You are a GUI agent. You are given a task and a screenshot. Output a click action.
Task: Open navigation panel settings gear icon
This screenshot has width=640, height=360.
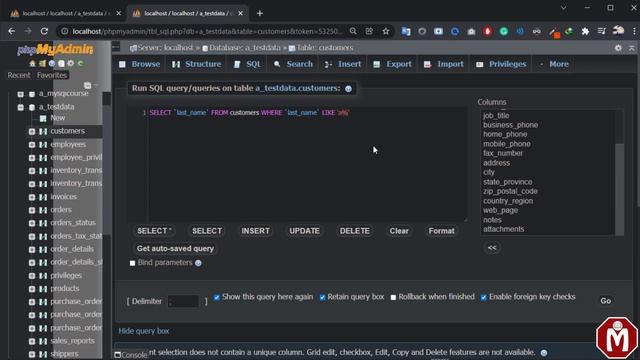tap(71, 63)
